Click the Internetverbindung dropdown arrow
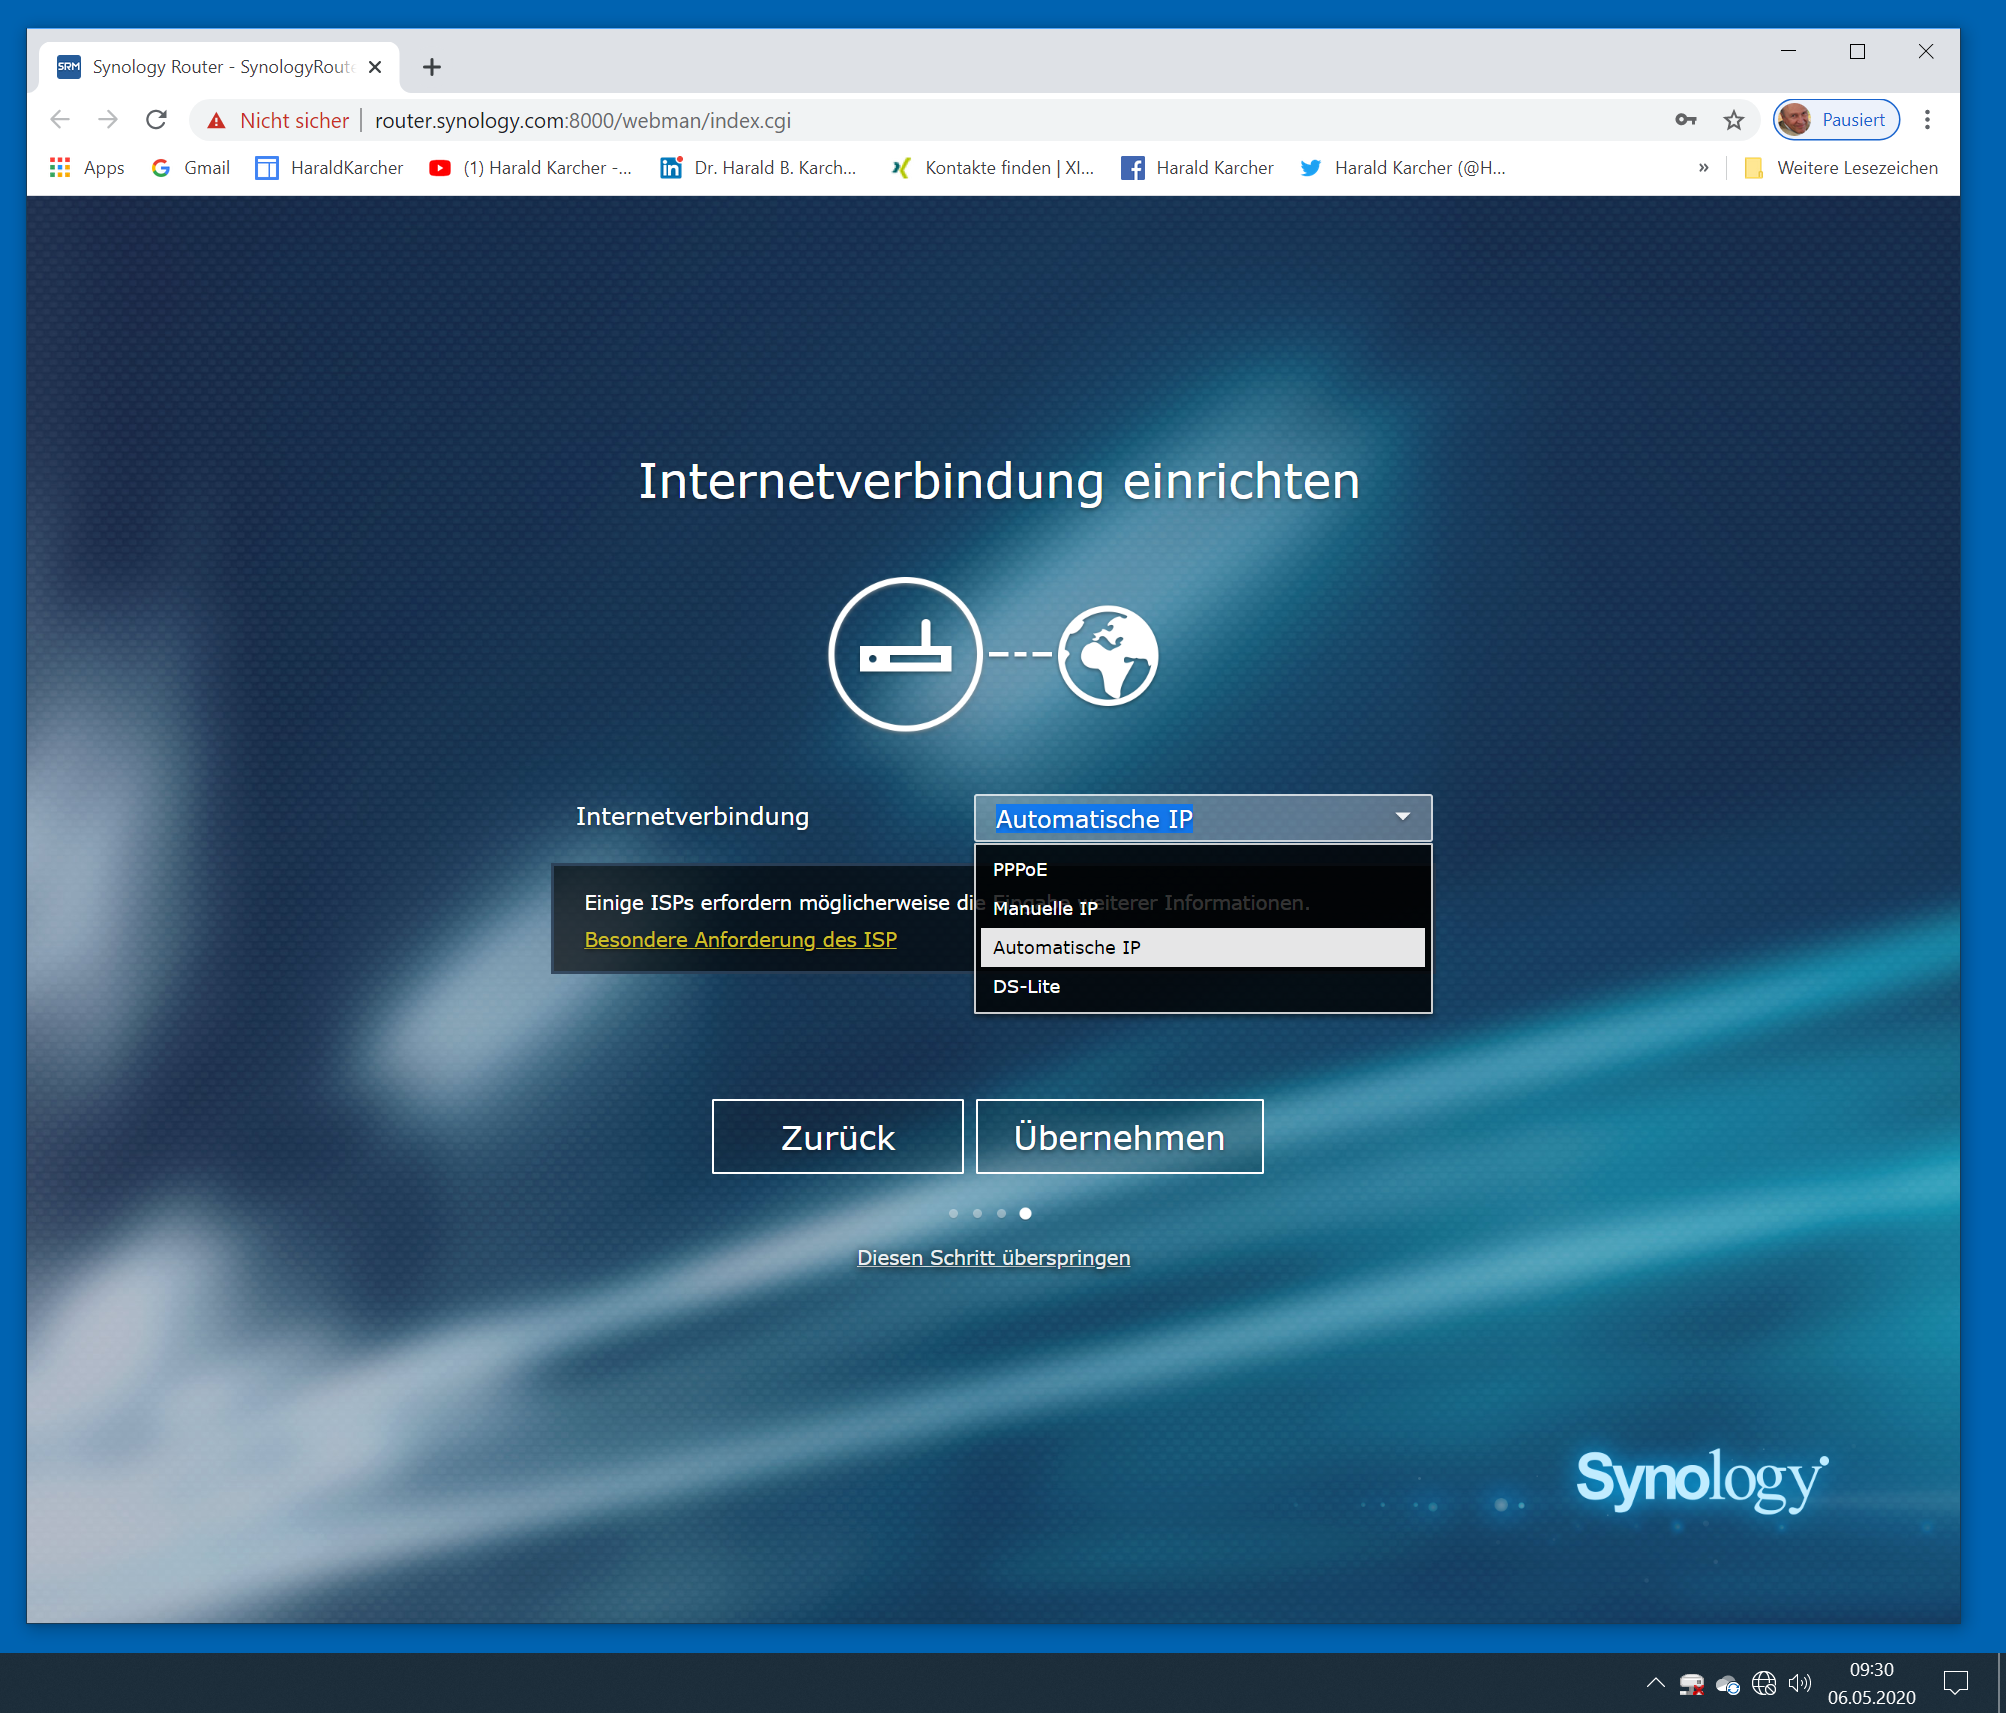This screenshot has height=1713, width=2006. click(x=1403, y=817)
